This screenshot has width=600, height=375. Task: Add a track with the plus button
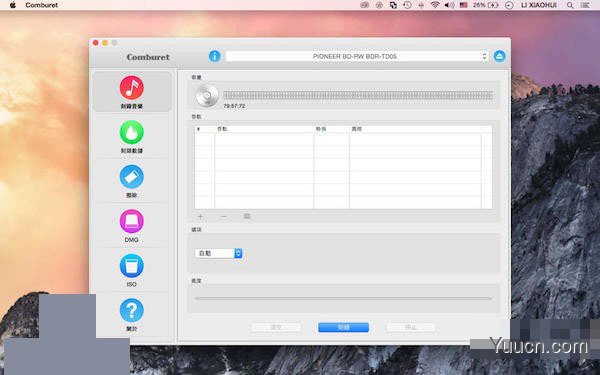200,217
